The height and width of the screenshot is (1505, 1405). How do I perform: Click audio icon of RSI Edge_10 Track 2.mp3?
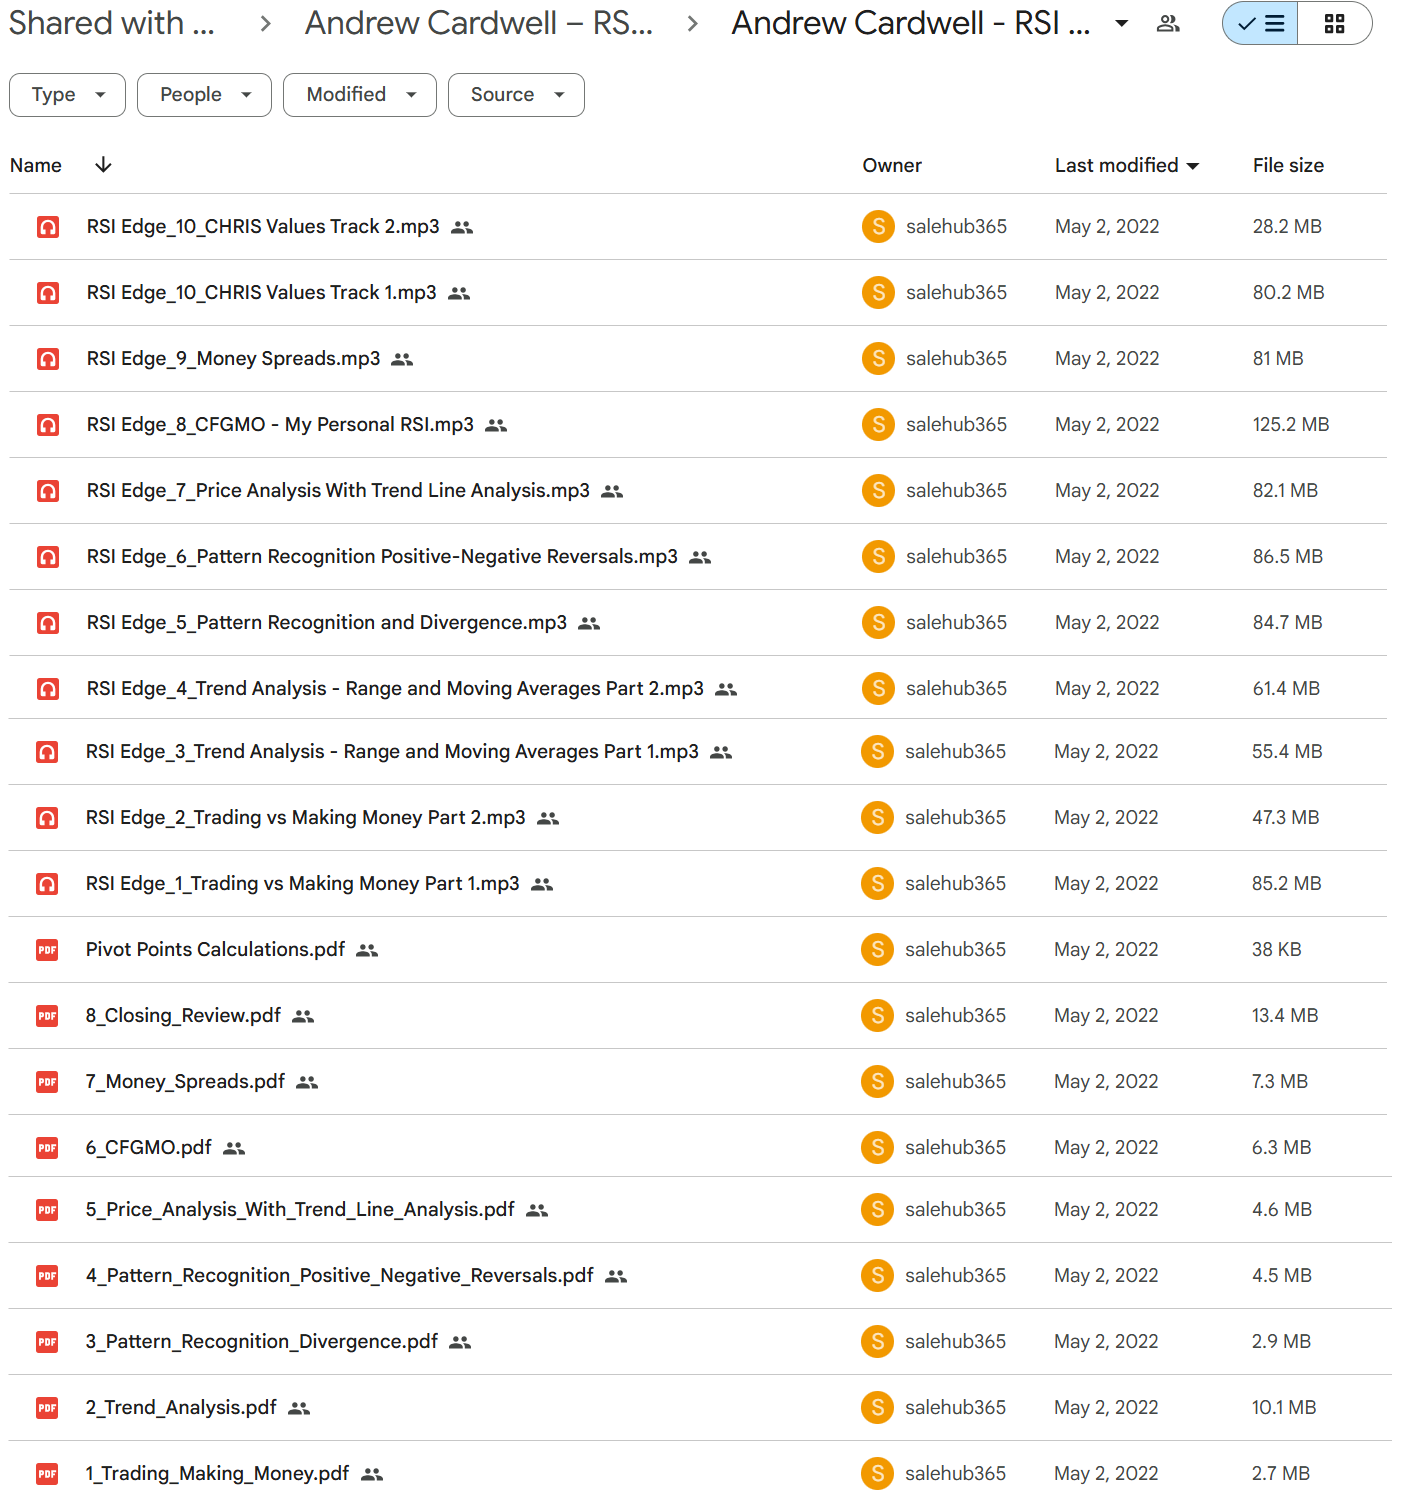tap(48, 227)
